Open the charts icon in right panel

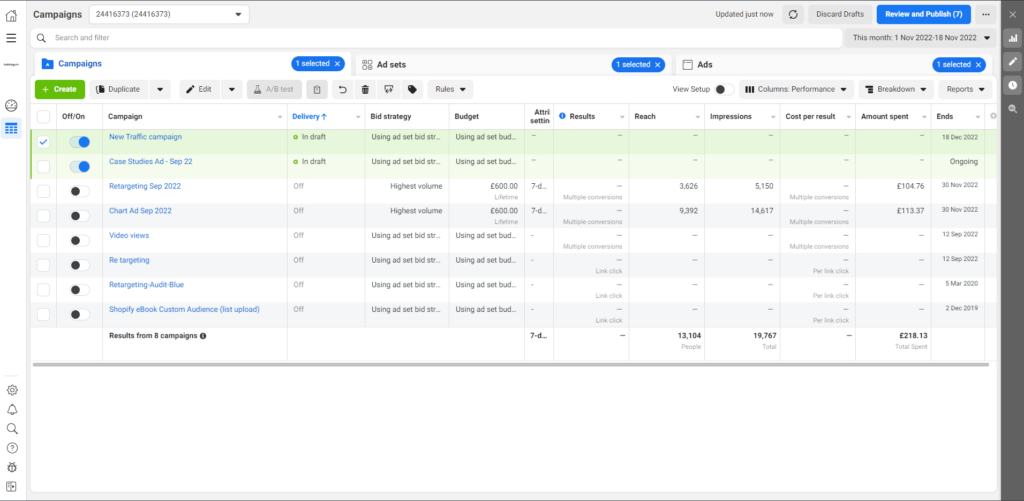pyautogui.click(x=1013, y=39)
